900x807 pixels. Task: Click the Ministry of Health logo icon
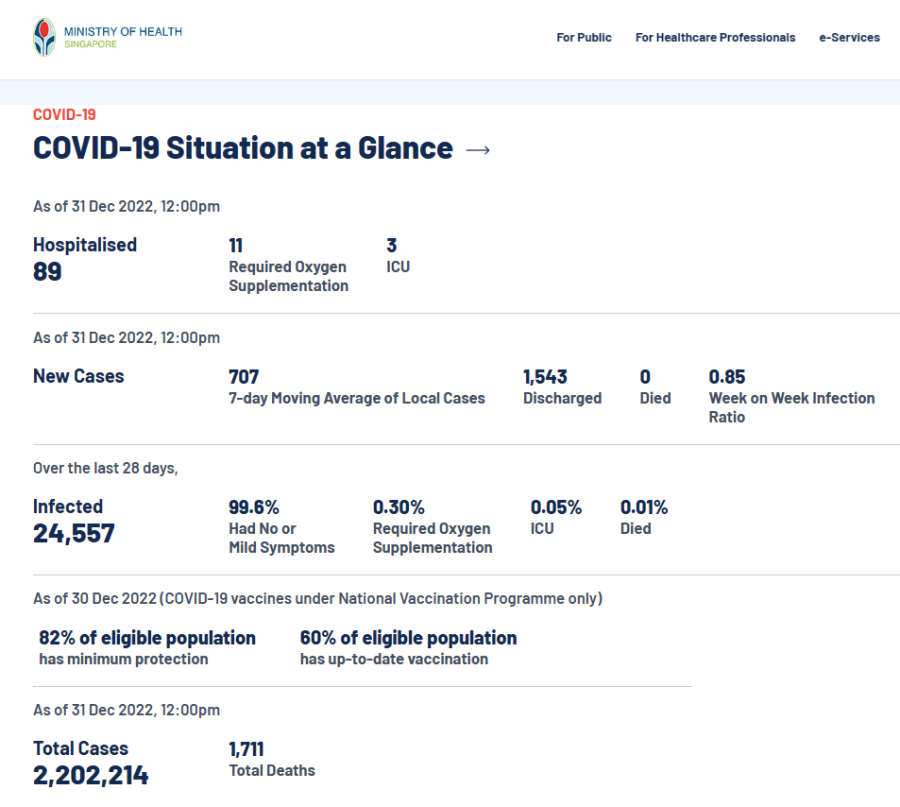coord(44,37)
